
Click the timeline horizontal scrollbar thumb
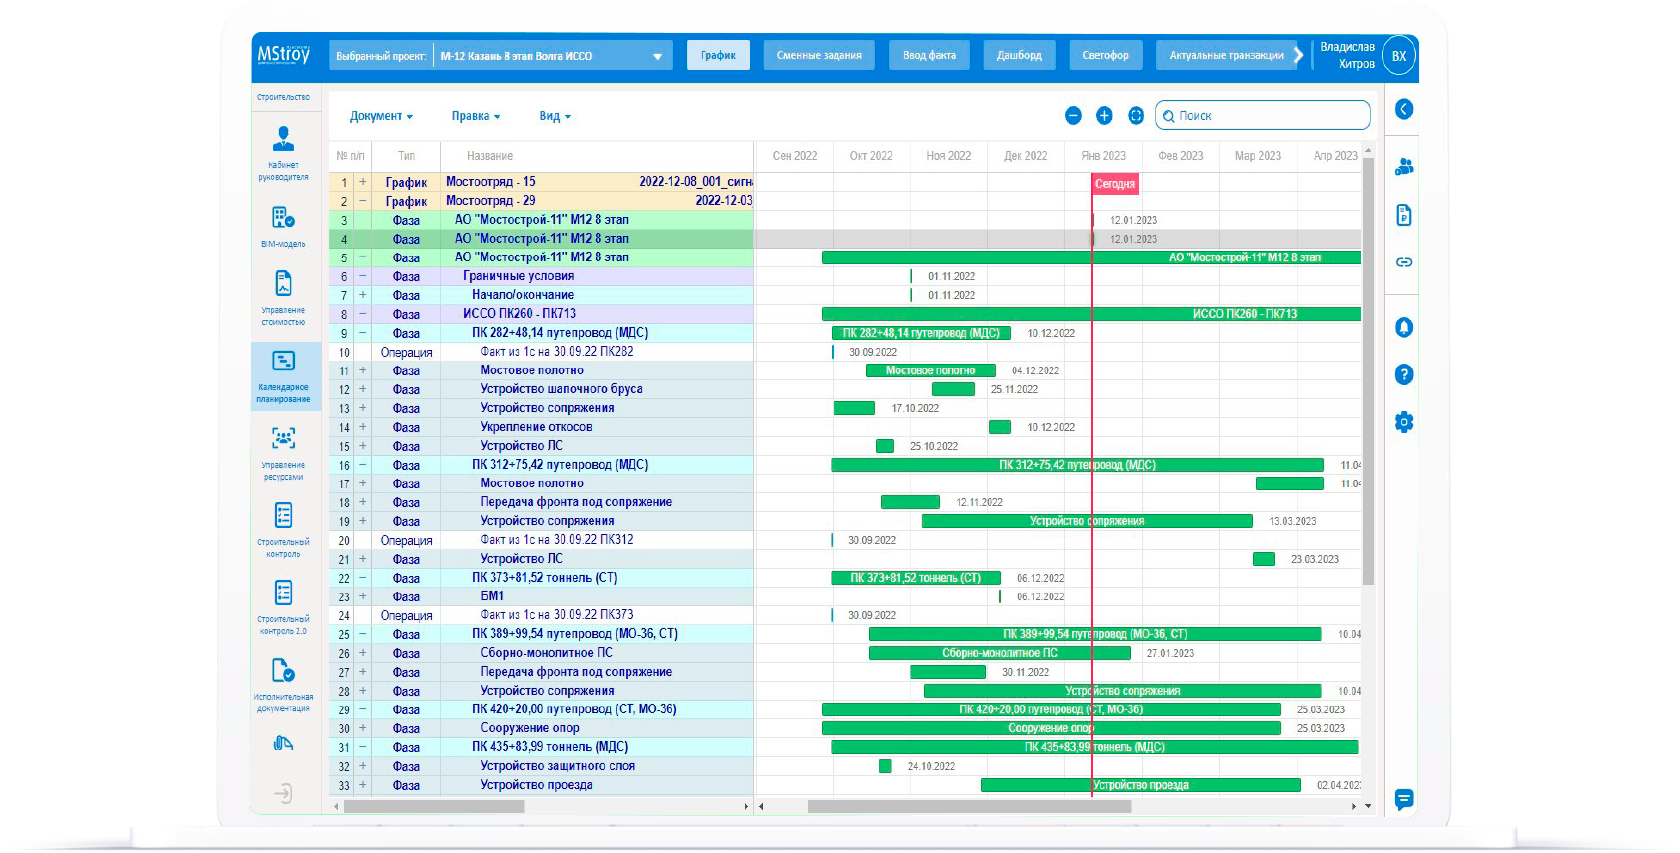click(969, 806)
